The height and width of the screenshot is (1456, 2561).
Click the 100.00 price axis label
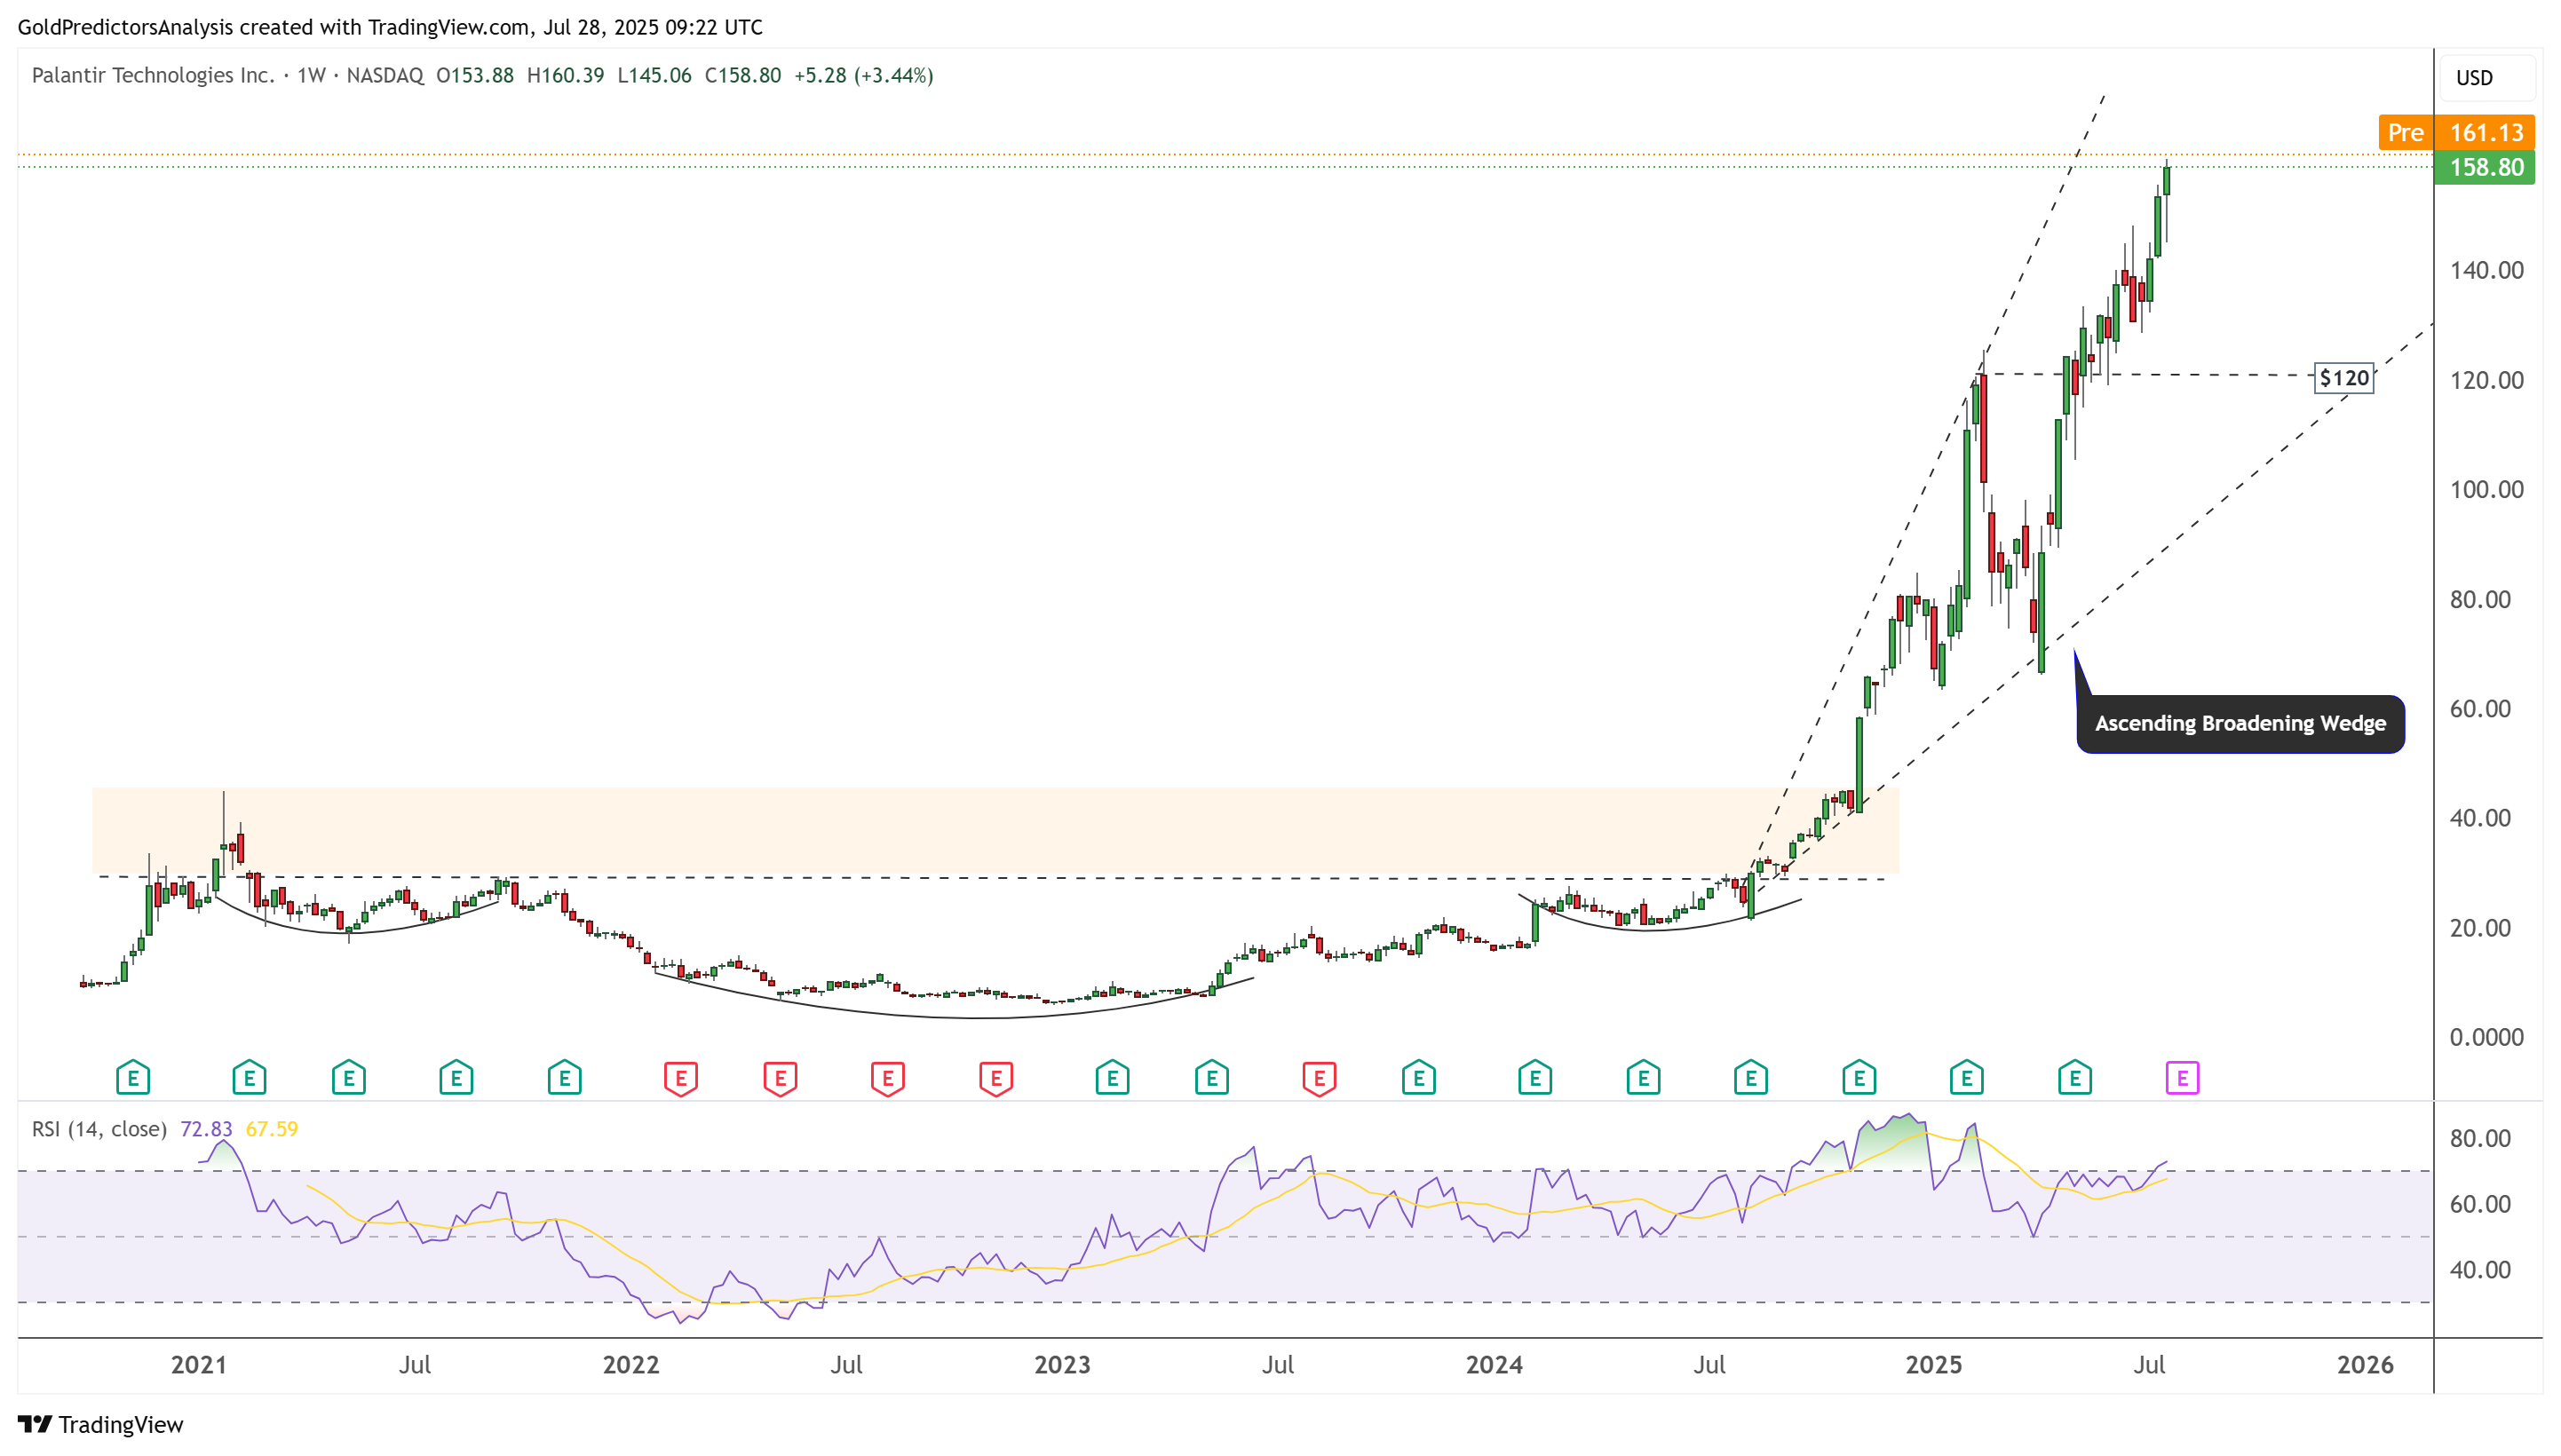[2486, 489]
